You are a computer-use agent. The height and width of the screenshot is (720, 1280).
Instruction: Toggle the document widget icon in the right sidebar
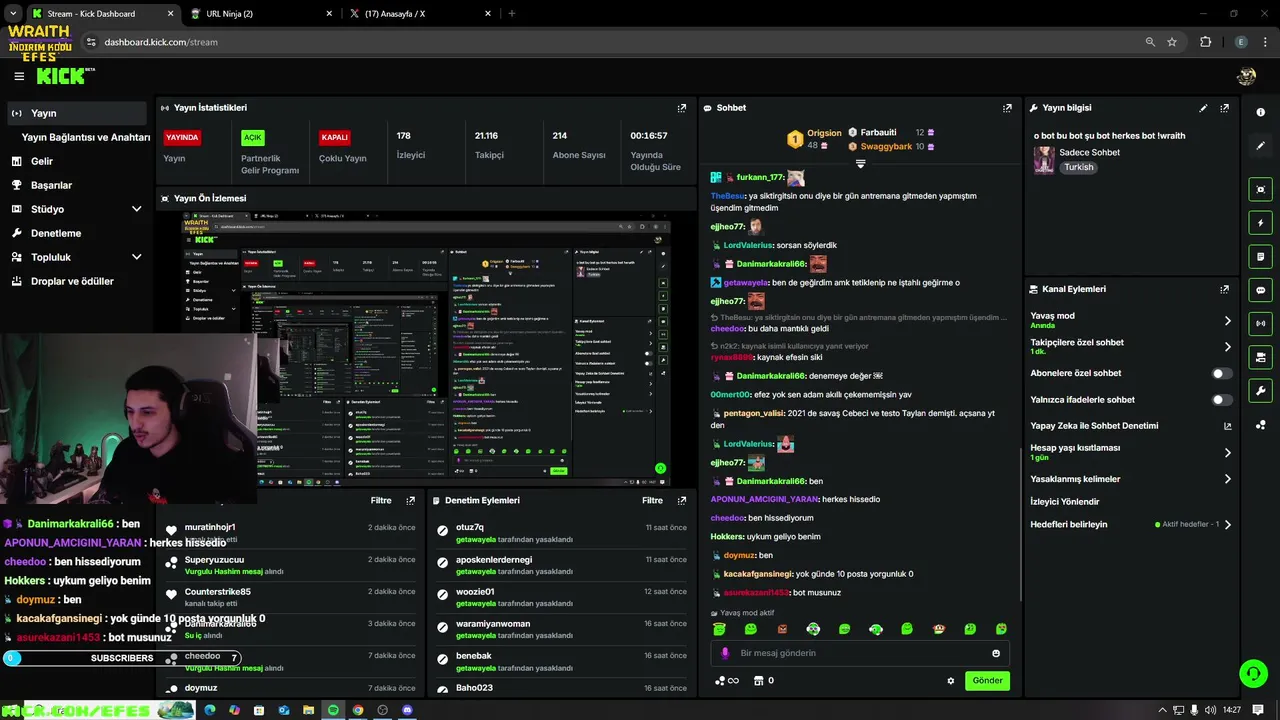pos(1260,257)
